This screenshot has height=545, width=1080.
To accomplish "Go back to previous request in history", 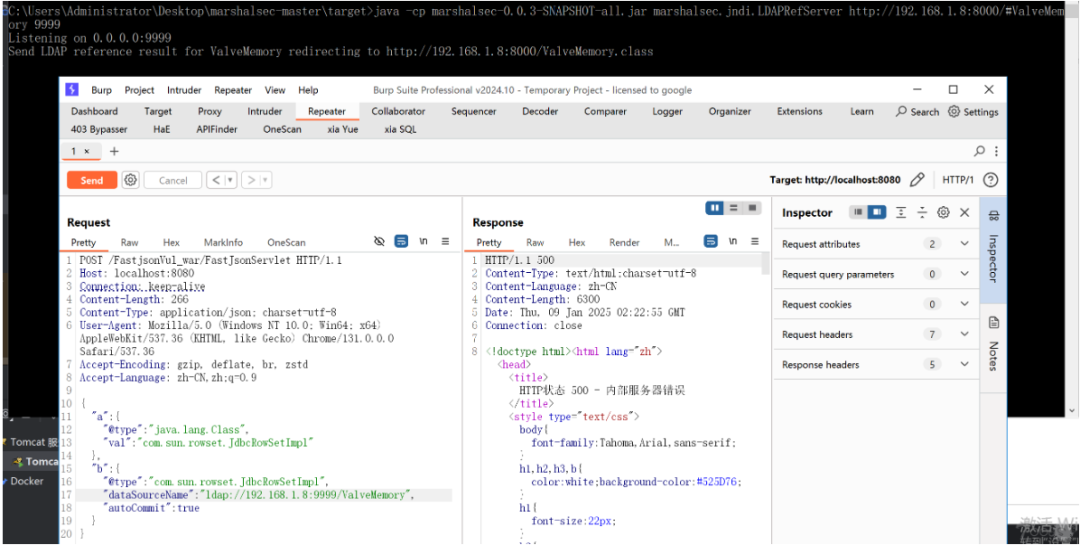I will click(216, 181).
